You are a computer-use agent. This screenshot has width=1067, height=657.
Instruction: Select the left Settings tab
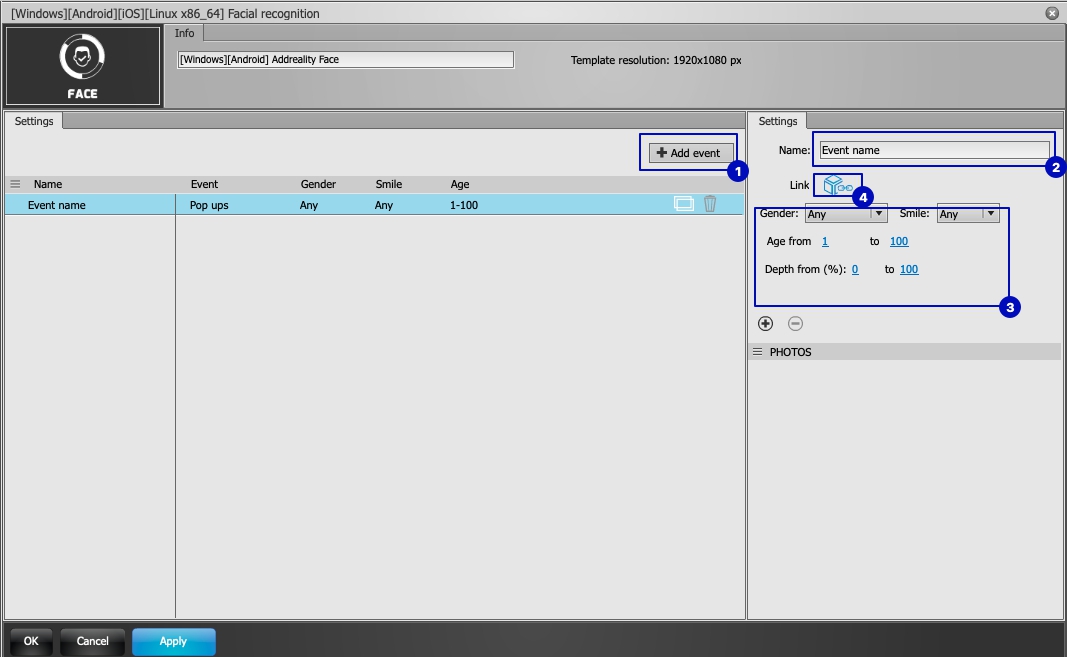coord(34,121)
